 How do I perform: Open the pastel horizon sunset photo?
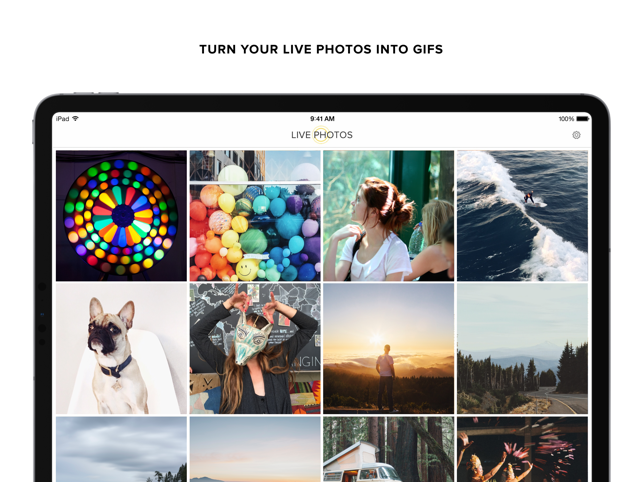click(x=255, y=449)
